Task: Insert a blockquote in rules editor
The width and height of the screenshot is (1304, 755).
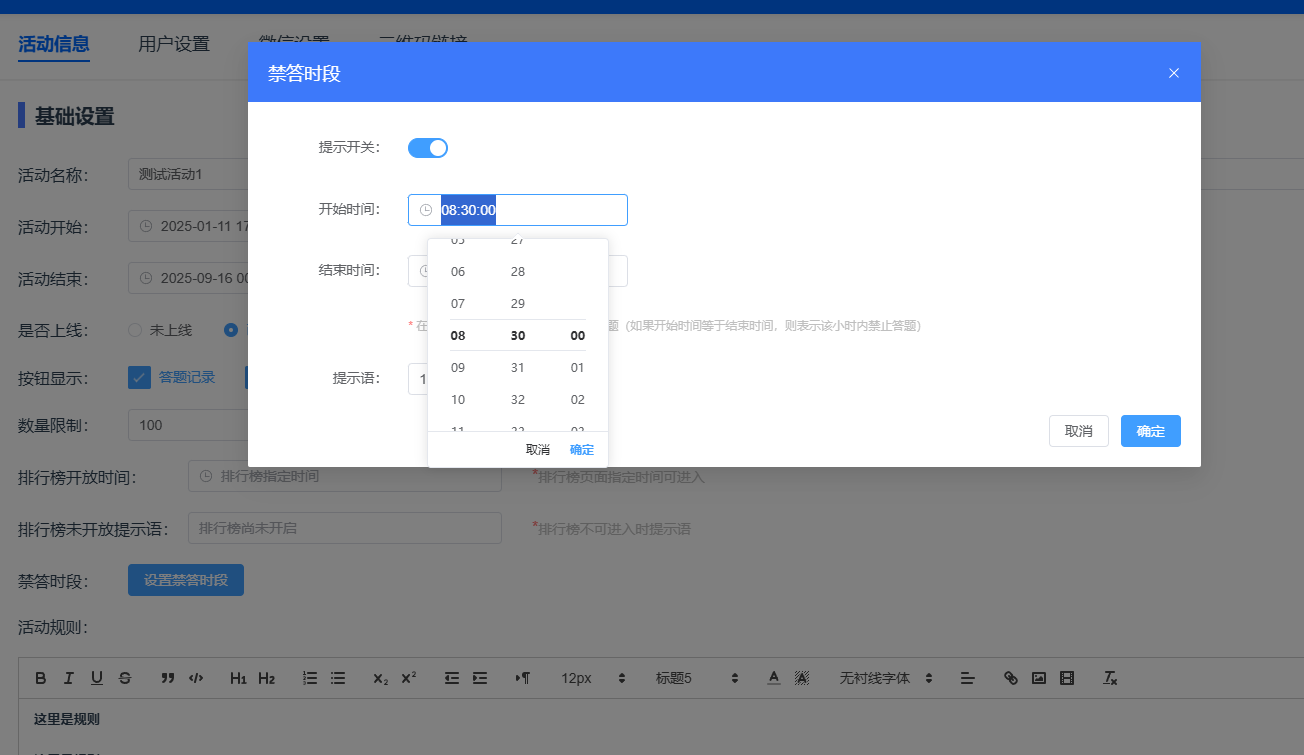Action: tap(168, 678)
